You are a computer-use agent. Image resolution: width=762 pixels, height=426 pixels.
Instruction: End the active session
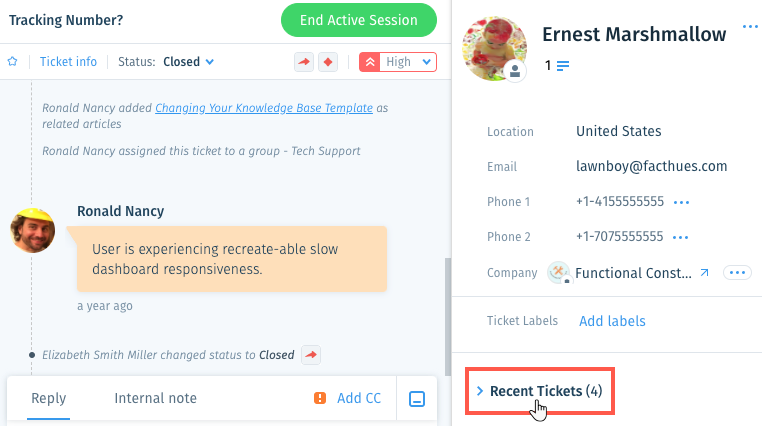coord(359,20)
